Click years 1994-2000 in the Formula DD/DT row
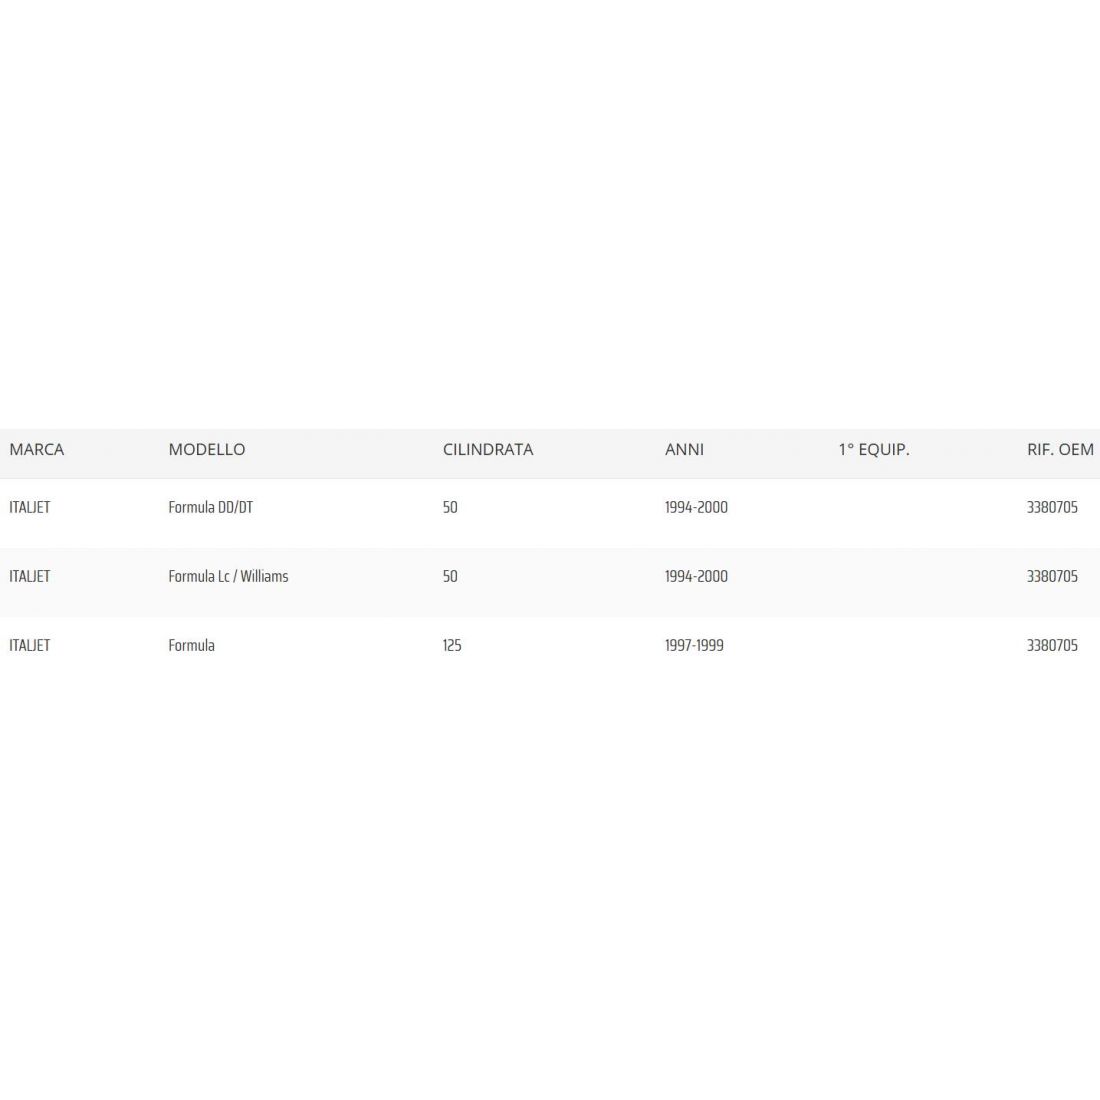This screenshot has width=1100, height=1100. pos(696,508)
